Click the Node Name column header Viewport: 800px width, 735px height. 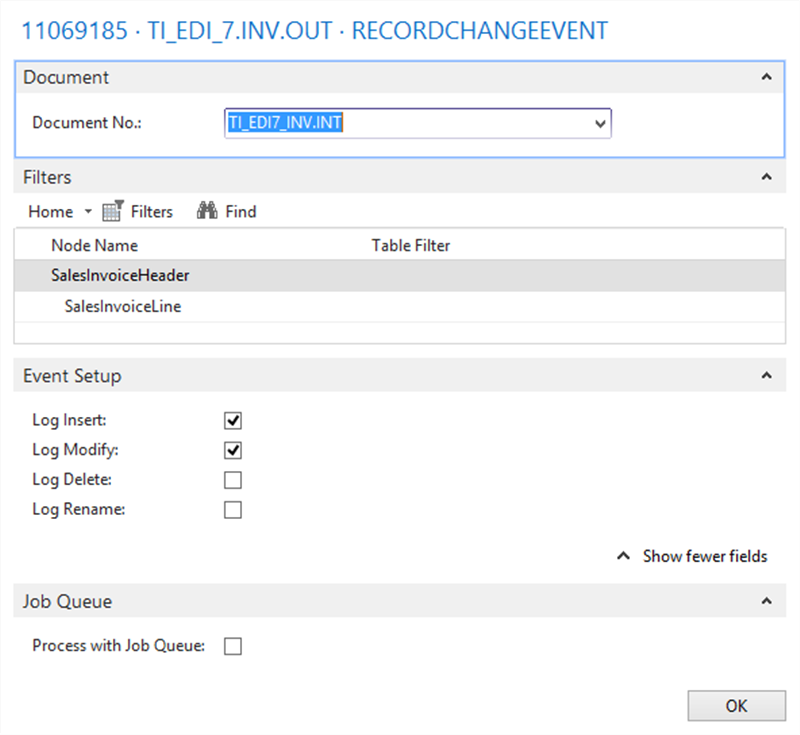(x=94, y=245)
